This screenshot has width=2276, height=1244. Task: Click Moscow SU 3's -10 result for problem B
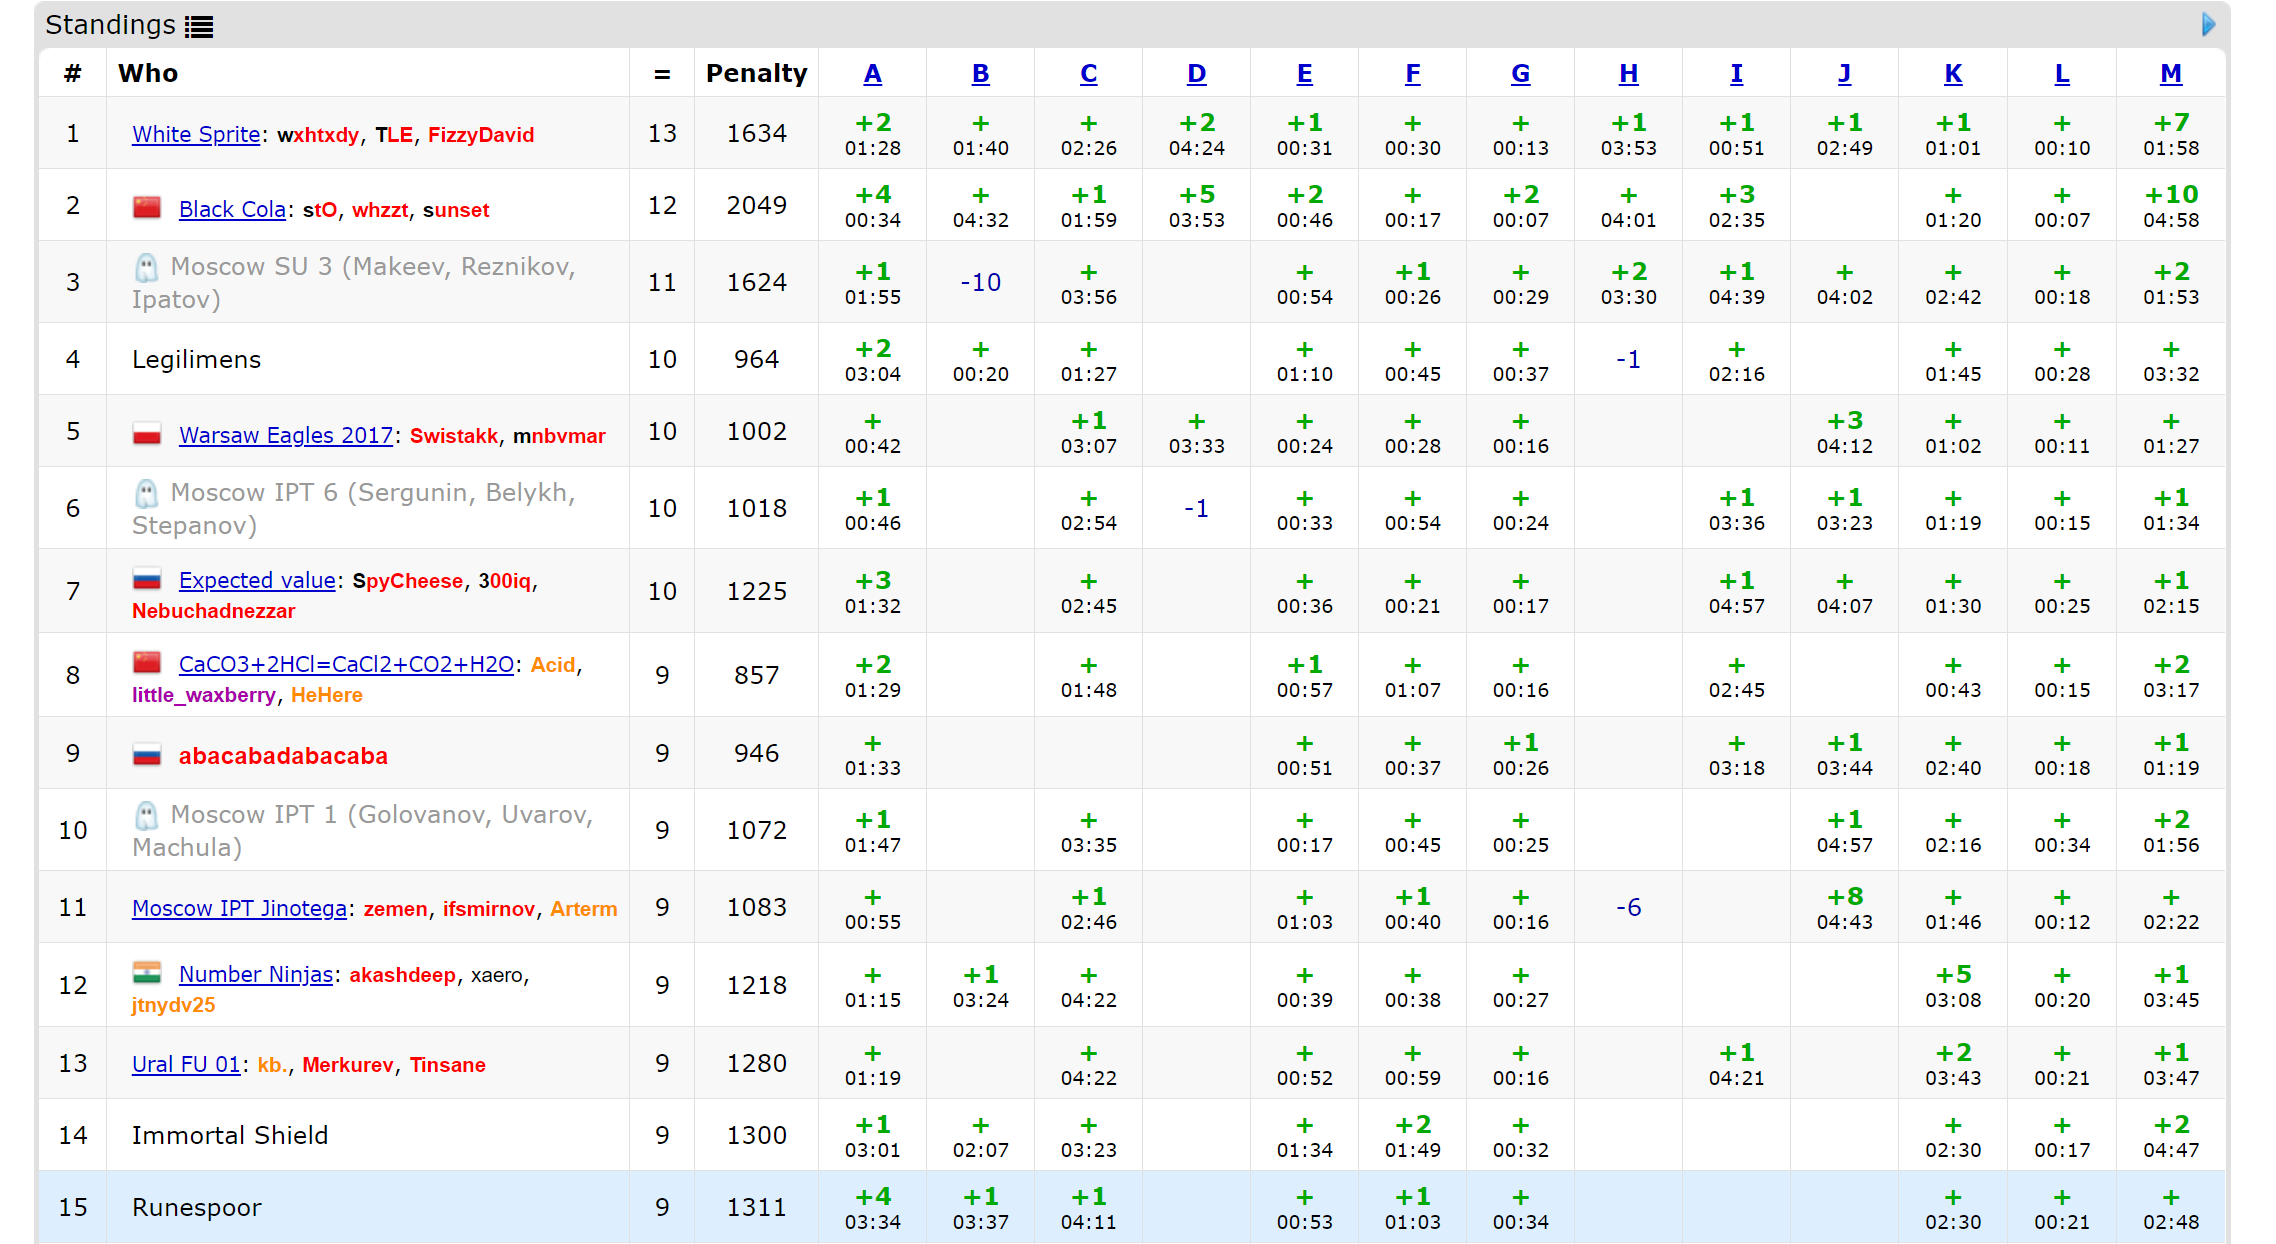[980, 282]
